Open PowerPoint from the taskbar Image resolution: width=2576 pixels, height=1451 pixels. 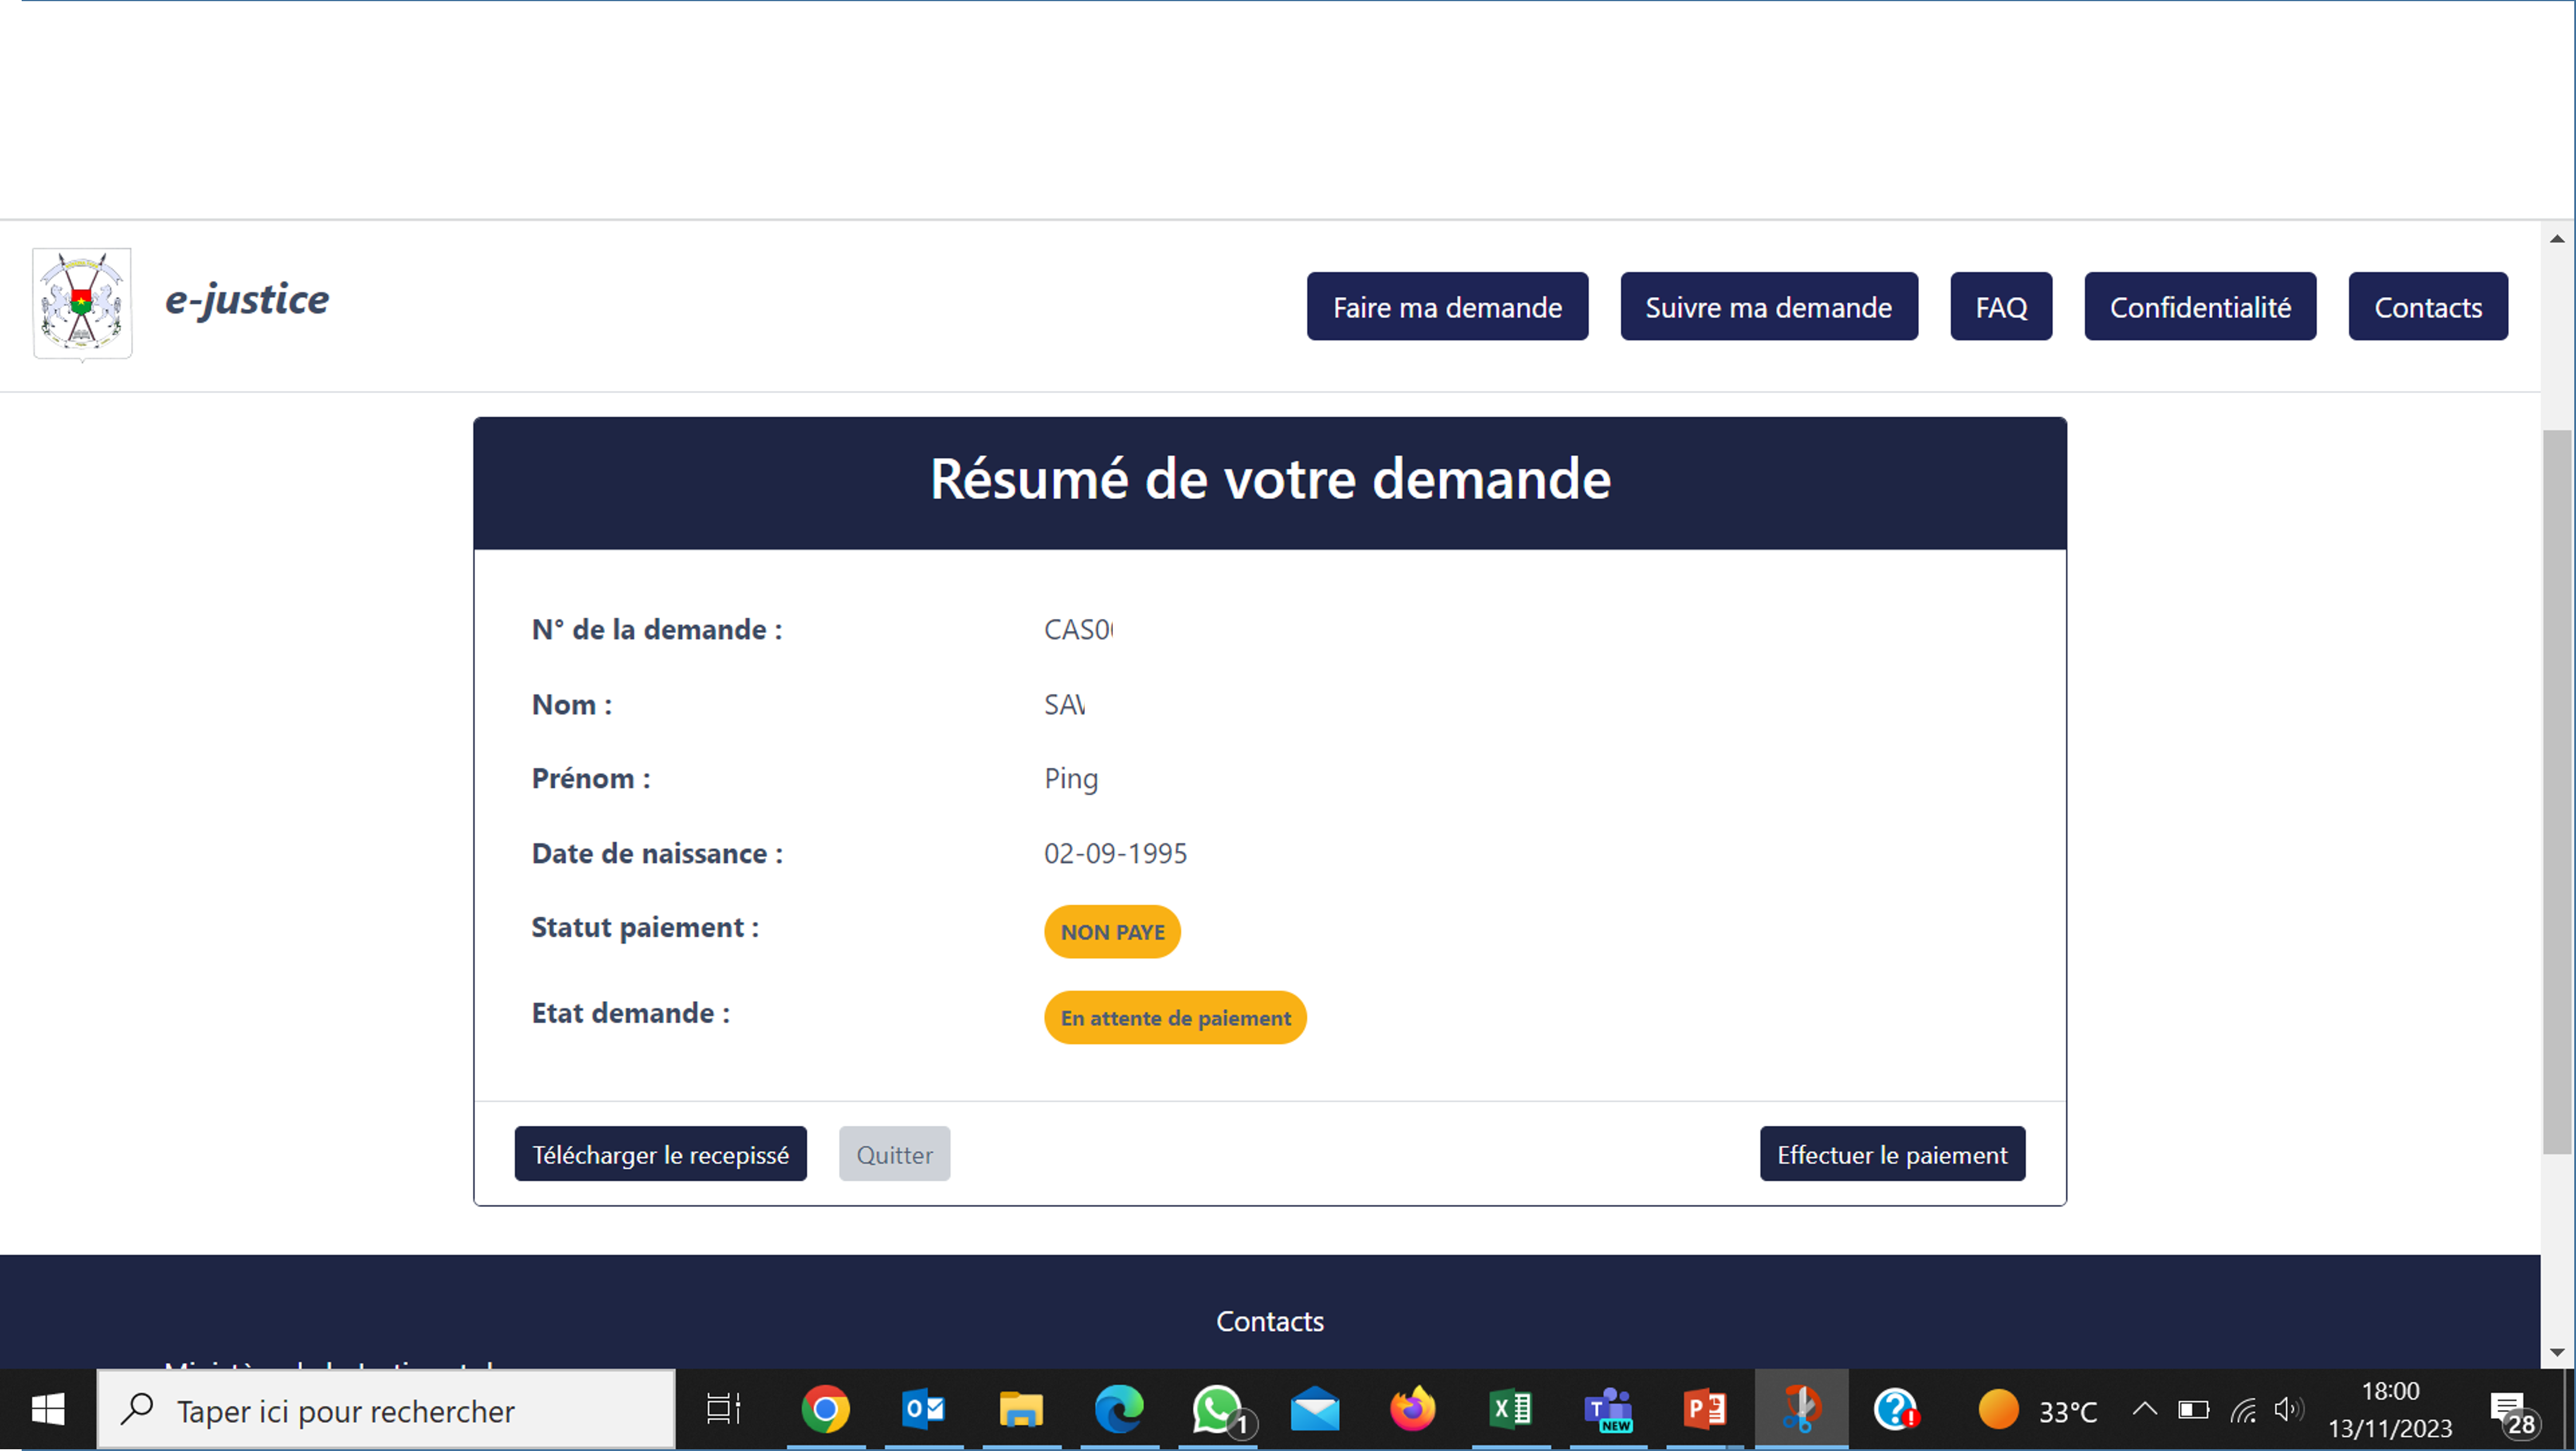1705,1410
